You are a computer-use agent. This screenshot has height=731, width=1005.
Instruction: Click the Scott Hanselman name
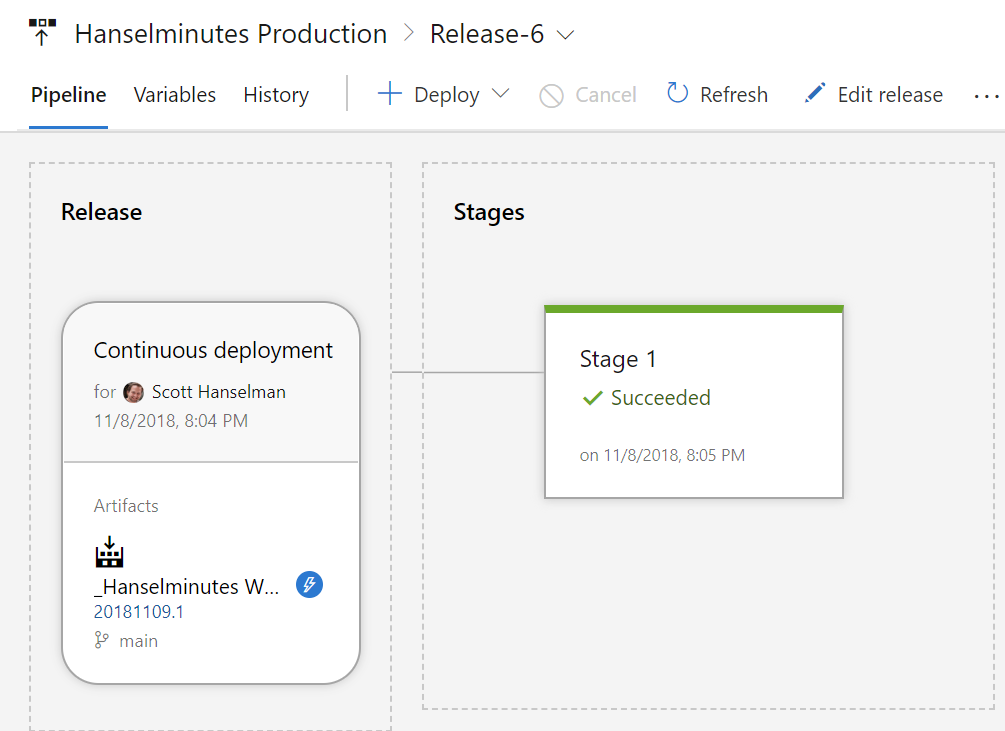(x=219, y=392)
